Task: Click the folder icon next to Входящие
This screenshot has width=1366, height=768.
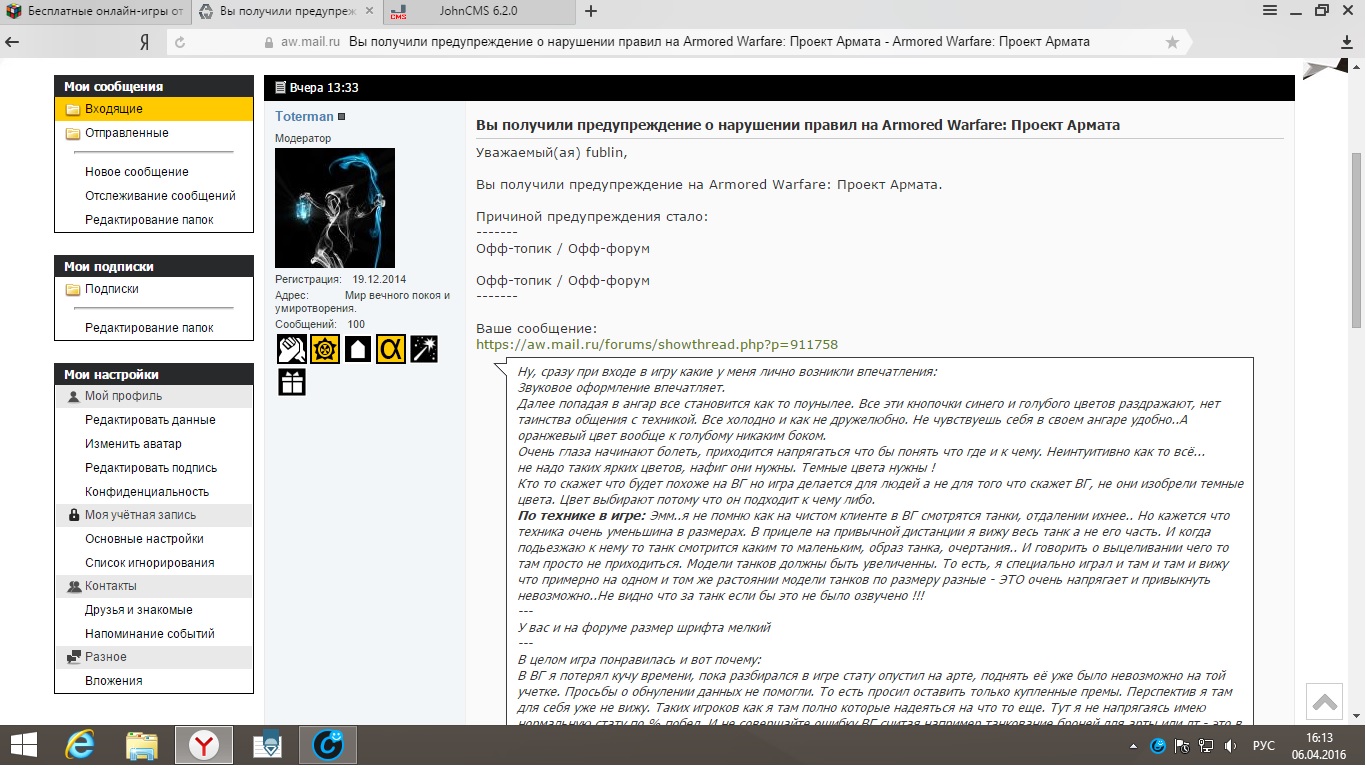Action: [x=72, y=109]
